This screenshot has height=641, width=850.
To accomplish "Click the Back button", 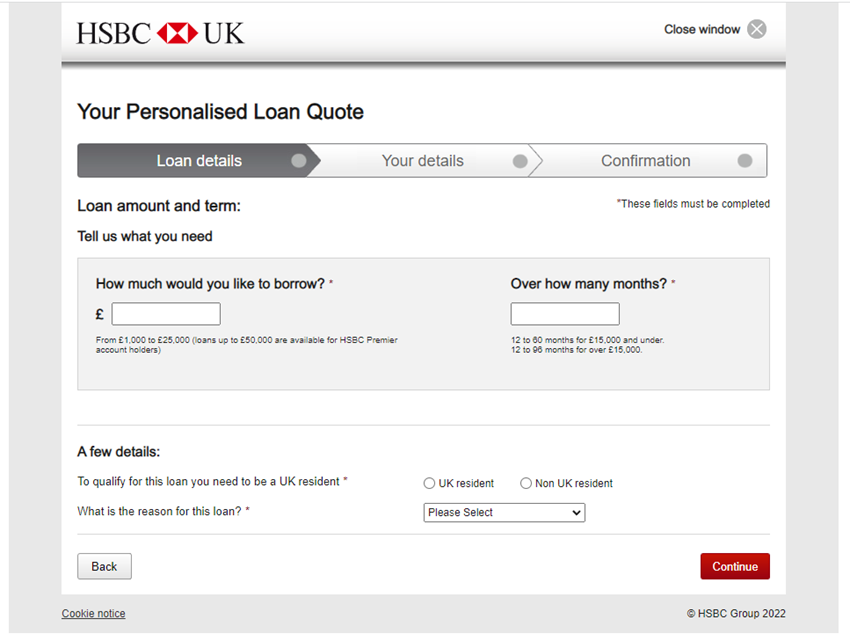I will click(104, 566).
